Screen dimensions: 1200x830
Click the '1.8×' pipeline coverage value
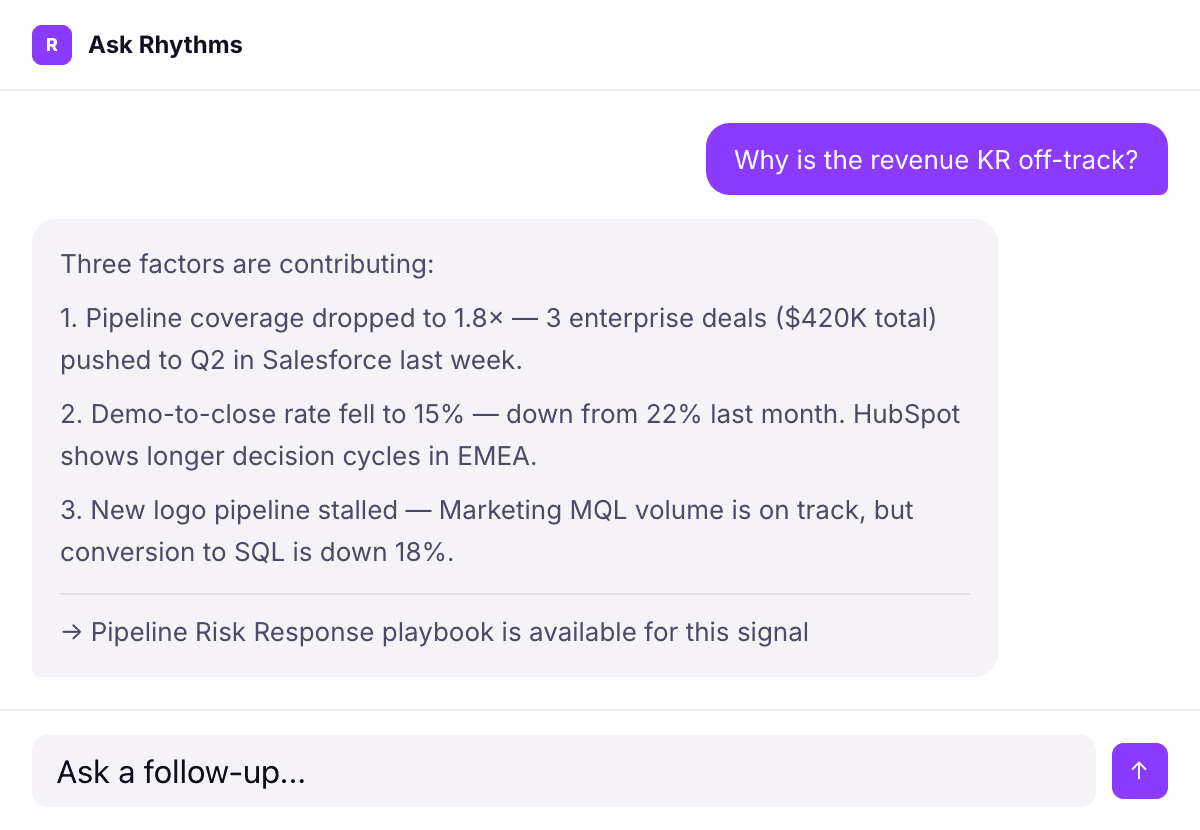(474, 318)
